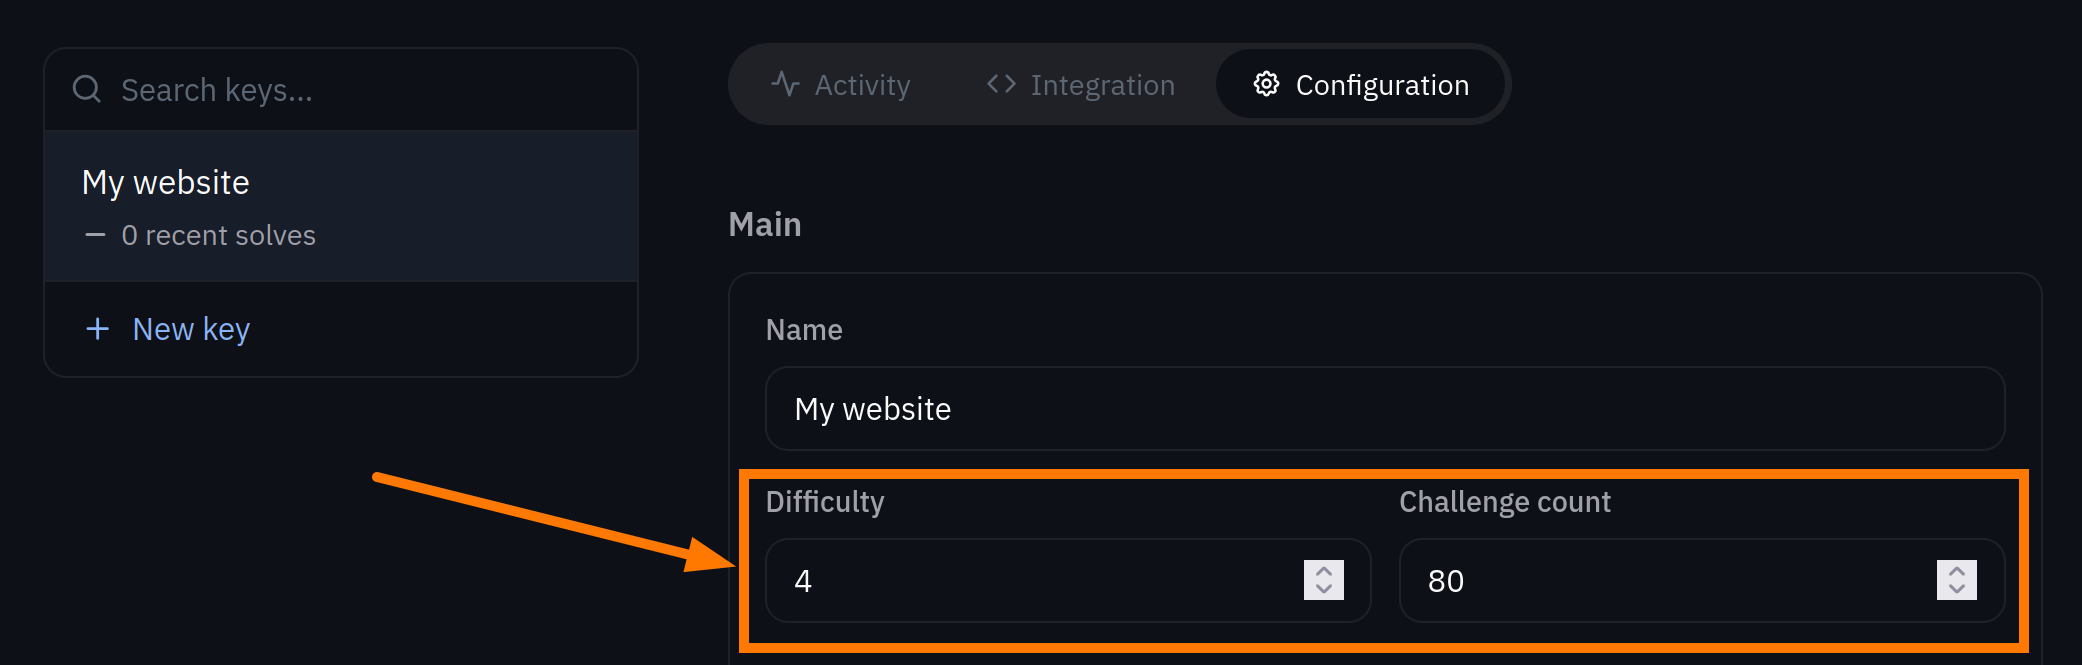Click the Difficulty stepper control
Image resolution: width=2082 pixels, height=665 pixels.
pos(1322,580)
